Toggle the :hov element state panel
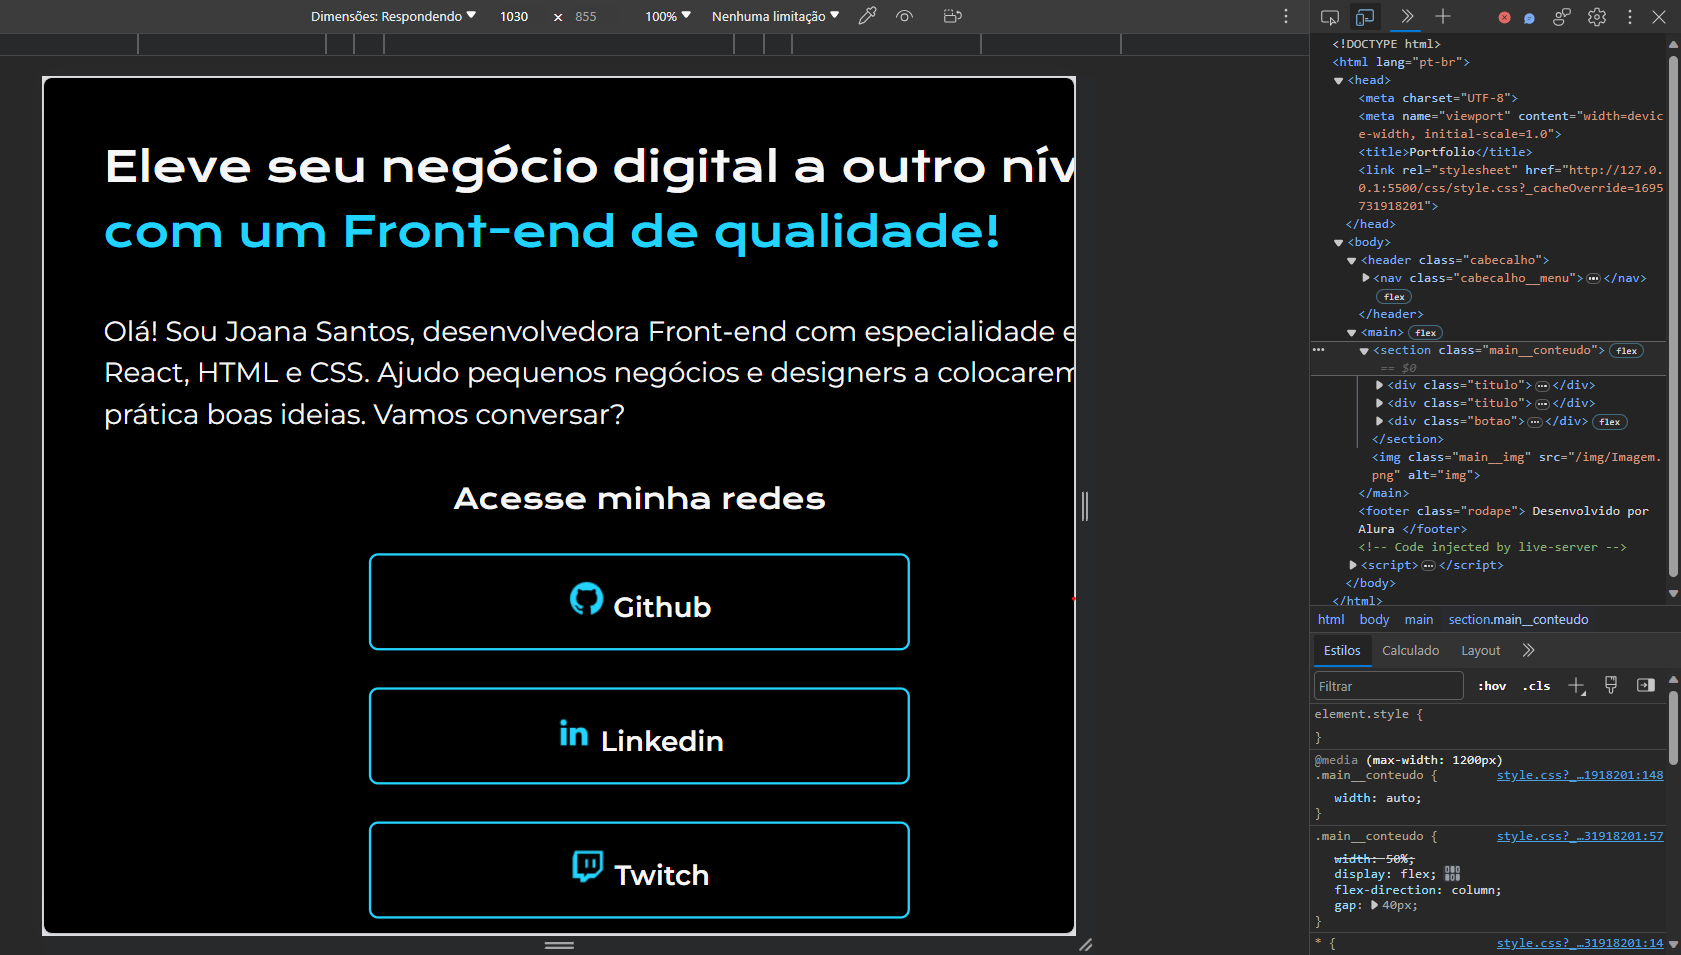Screen dimensions: 1681x955 click(1492, 686)
